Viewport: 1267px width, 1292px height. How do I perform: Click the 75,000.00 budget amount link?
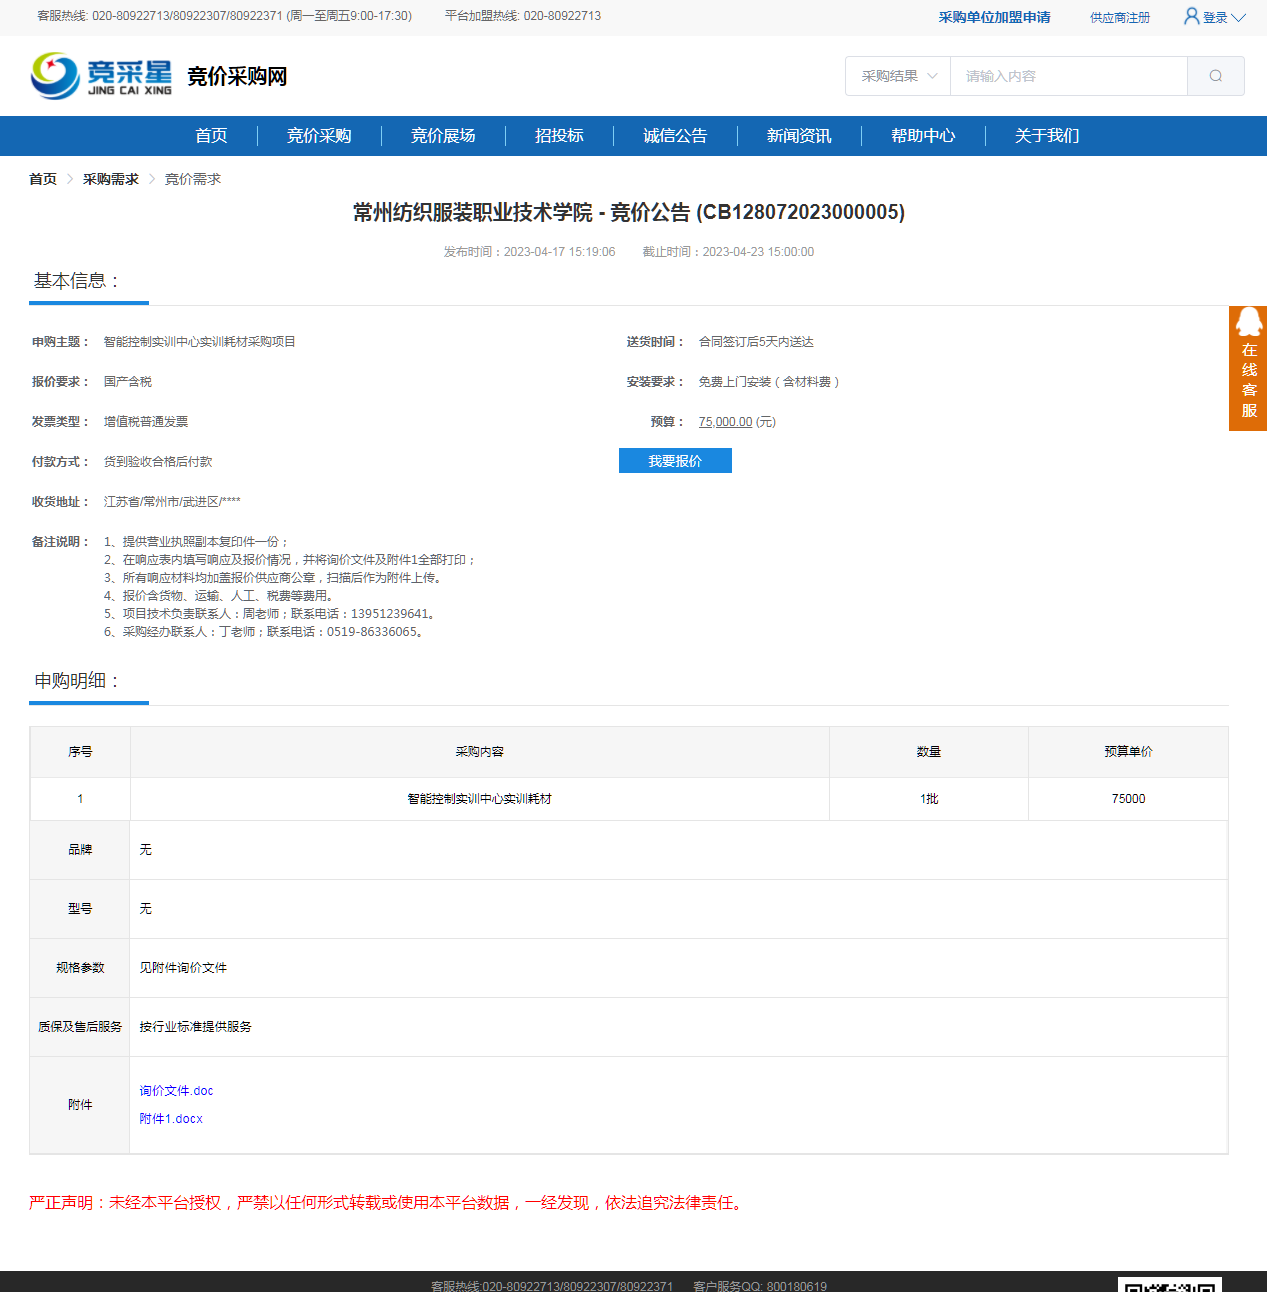725,422
